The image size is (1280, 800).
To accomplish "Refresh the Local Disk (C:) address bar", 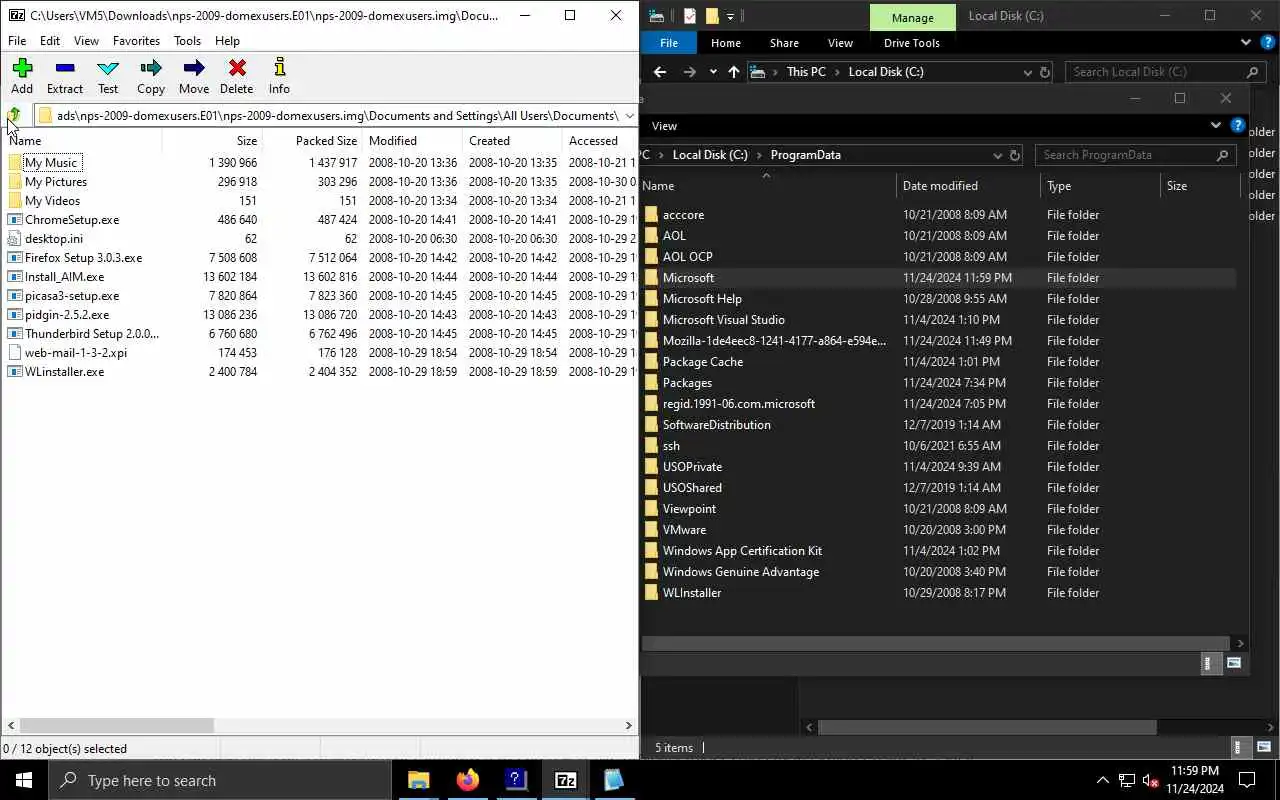I will (x=1045, y=72).
